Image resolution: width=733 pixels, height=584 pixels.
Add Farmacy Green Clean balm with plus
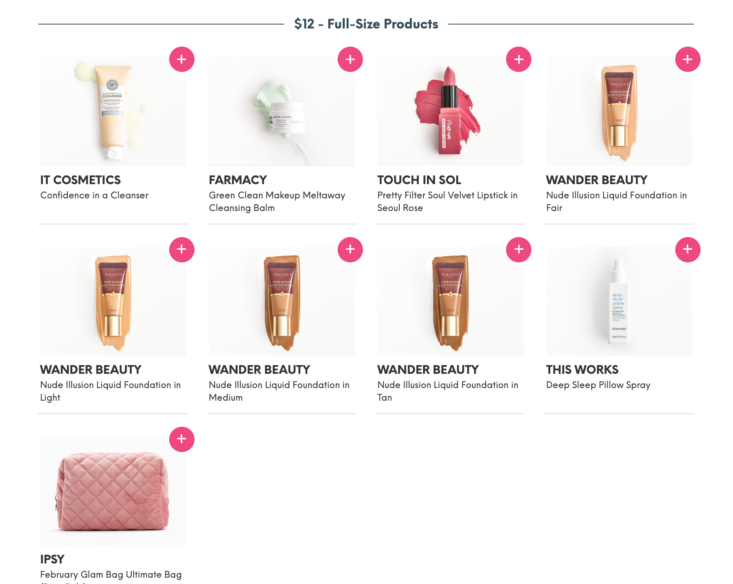pos(350,59)
